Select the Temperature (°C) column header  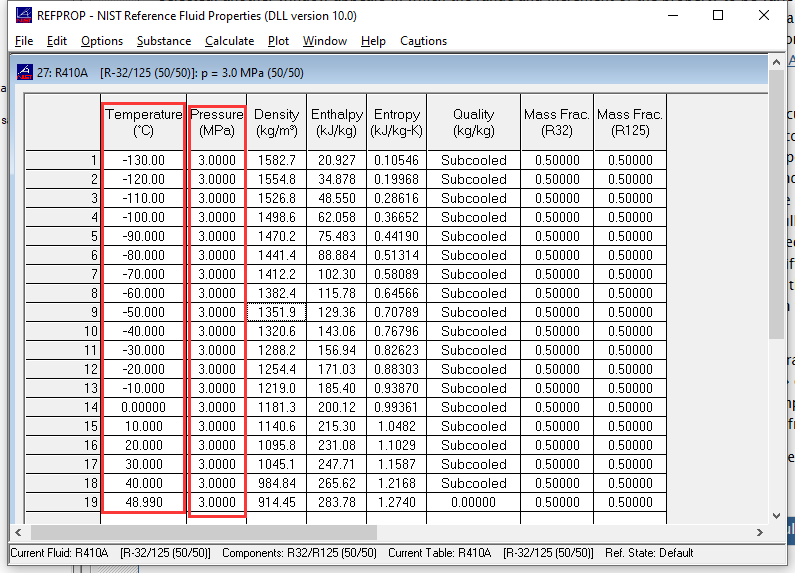click(143, 122)
